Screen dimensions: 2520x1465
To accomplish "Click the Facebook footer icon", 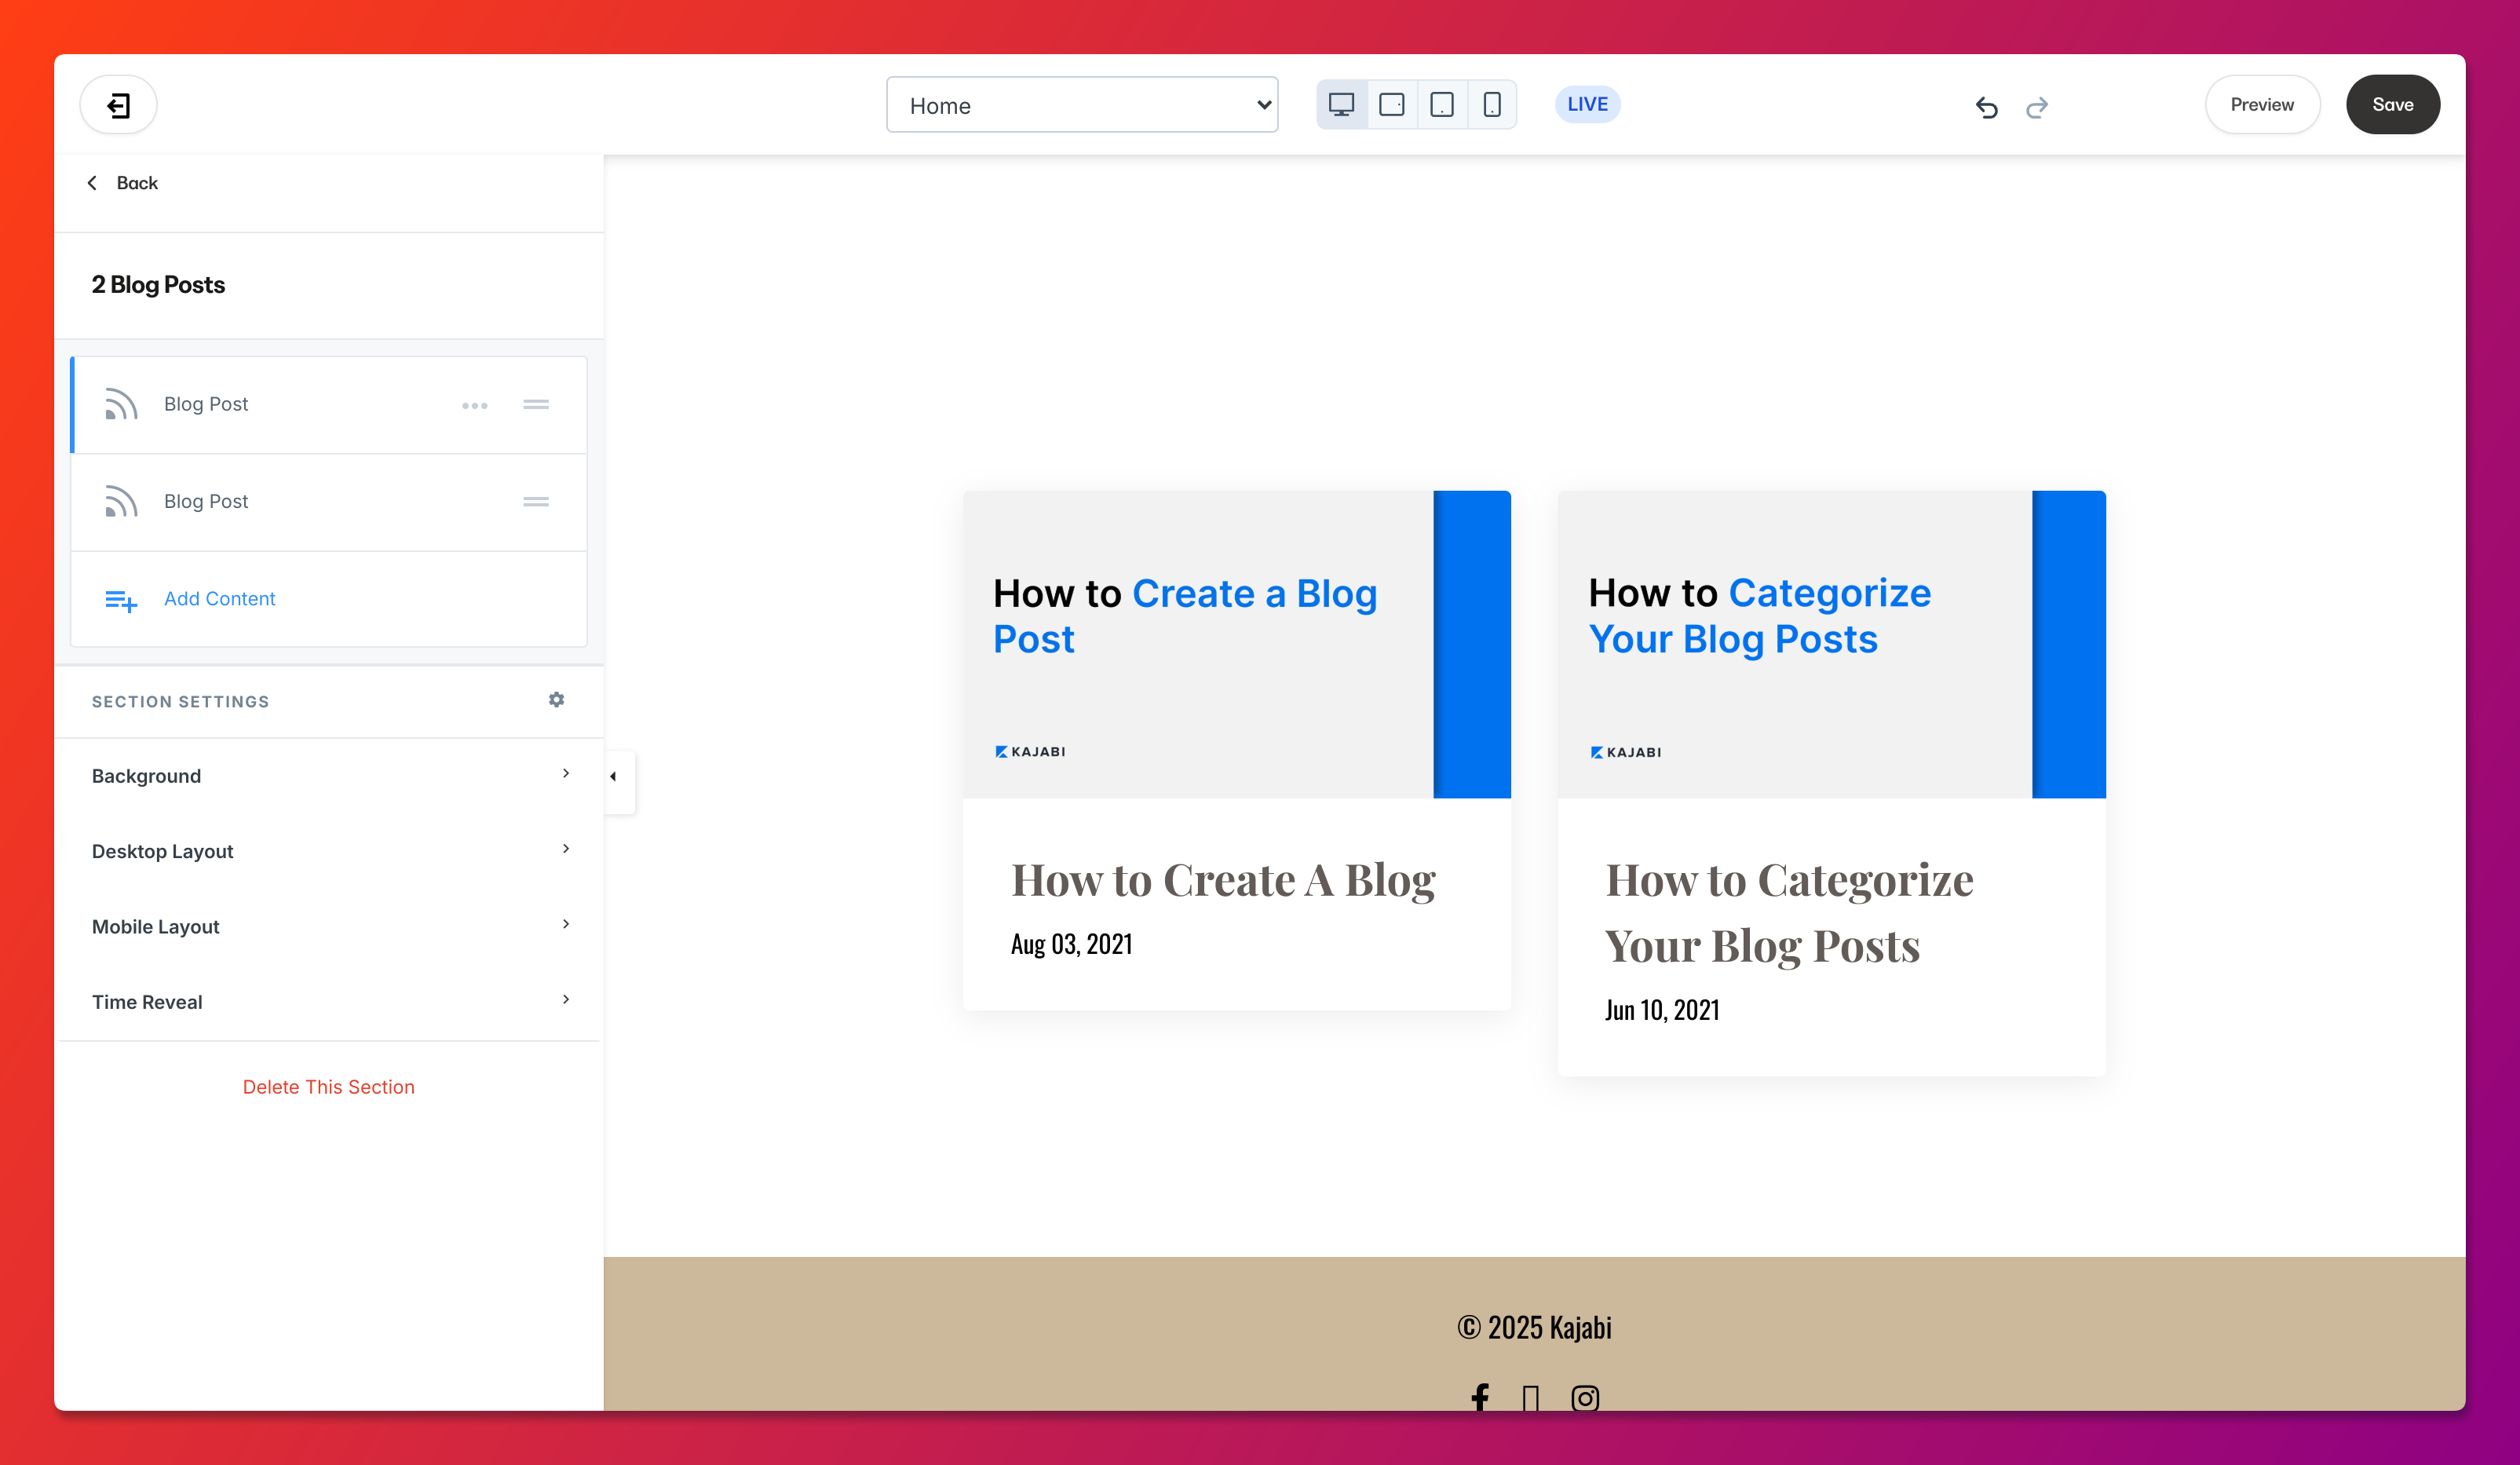I will click(x=1480, y=1397).
